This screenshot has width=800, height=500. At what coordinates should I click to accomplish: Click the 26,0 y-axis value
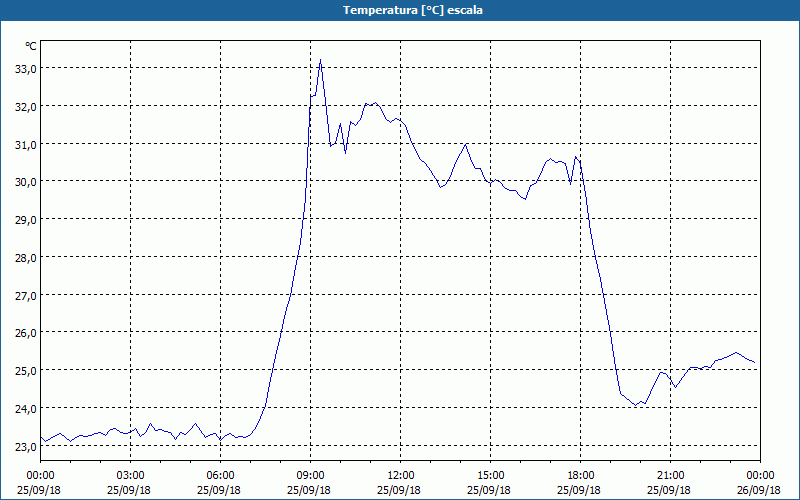coord(26,333)
